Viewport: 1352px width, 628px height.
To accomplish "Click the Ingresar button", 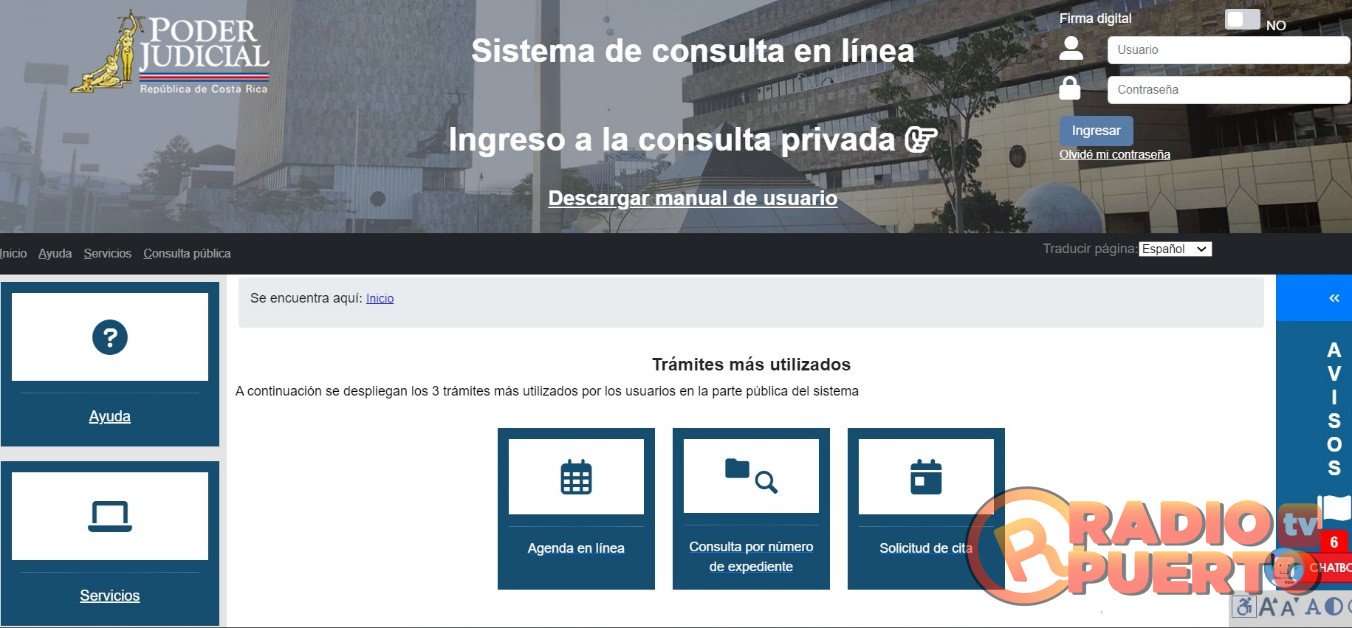I will coord(1096,131).
